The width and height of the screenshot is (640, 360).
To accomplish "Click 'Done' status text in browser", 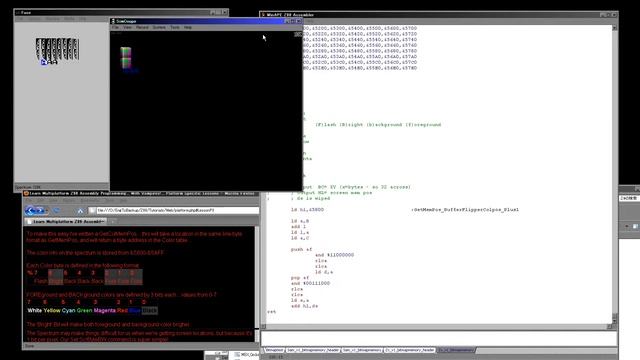I will pos(30,346).
